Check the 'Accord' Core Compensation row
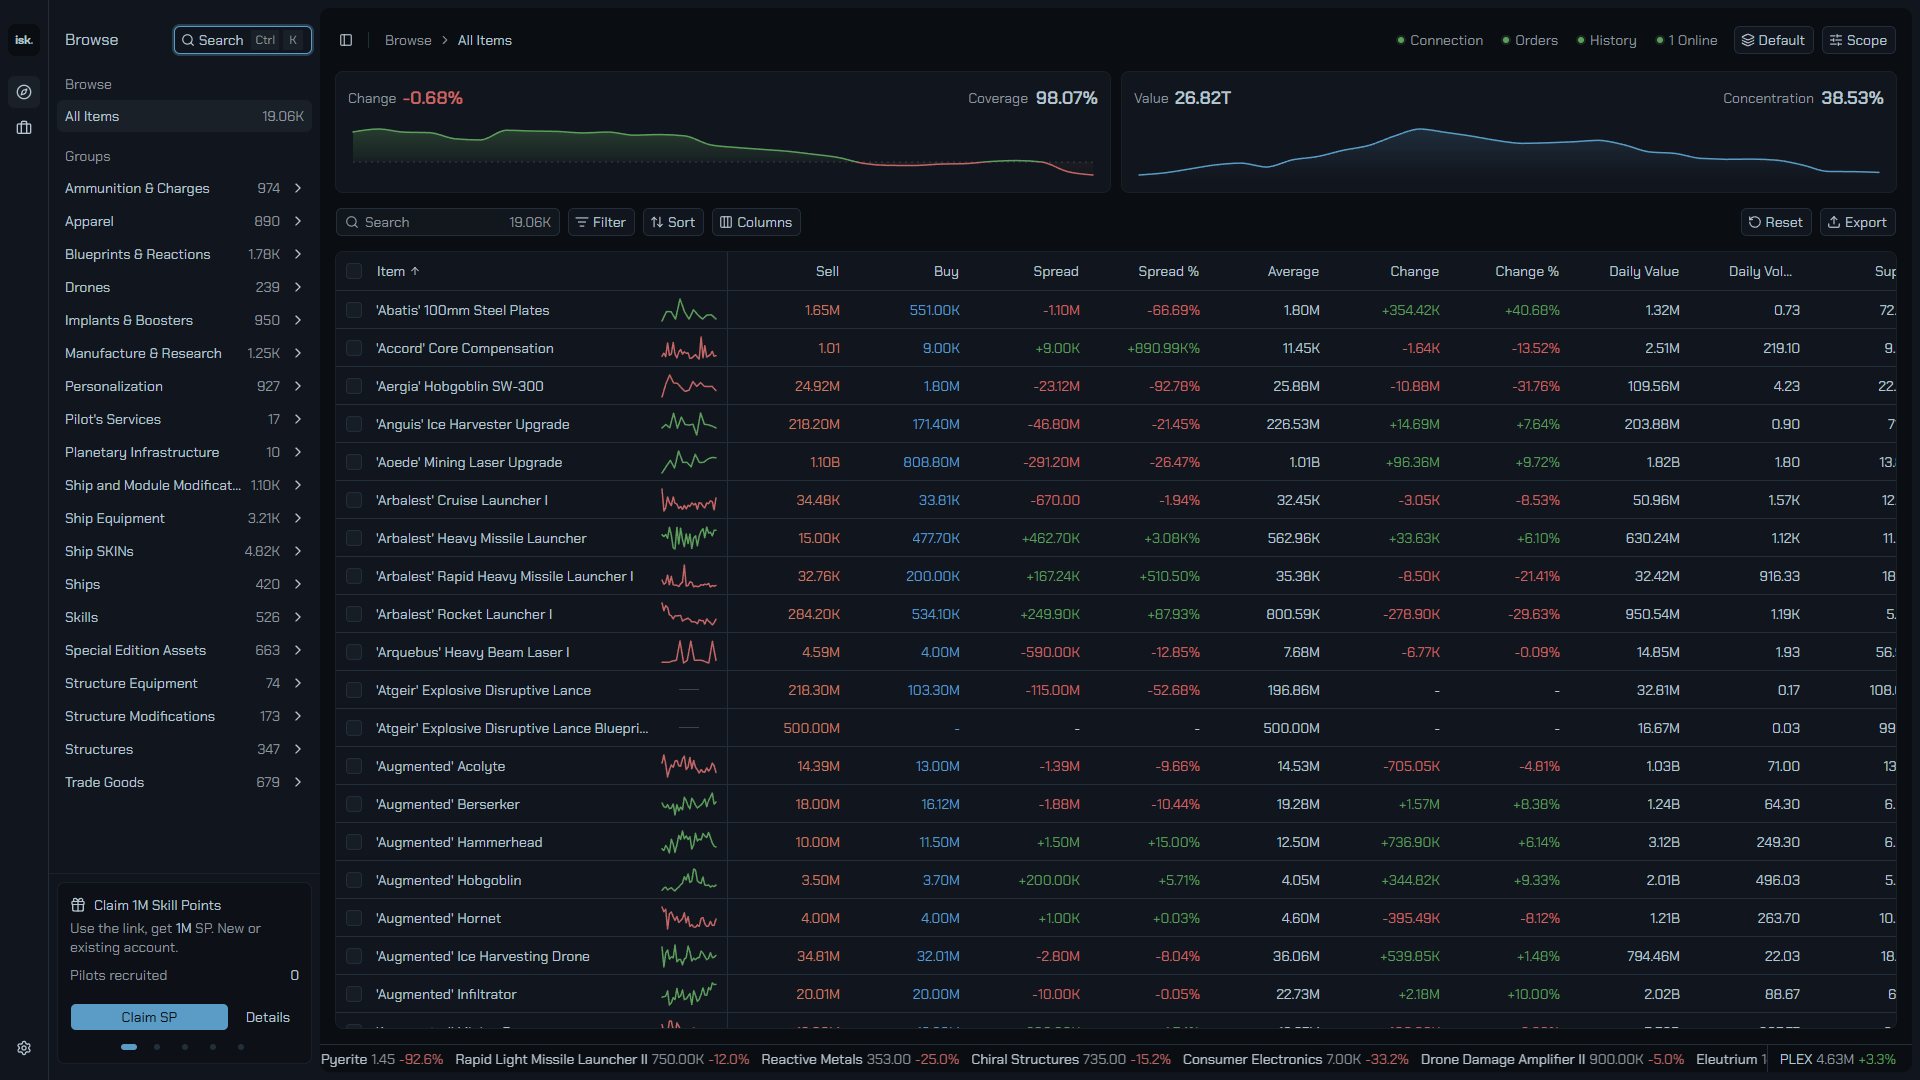The image size is (1920, 1080). pos(354,348)
